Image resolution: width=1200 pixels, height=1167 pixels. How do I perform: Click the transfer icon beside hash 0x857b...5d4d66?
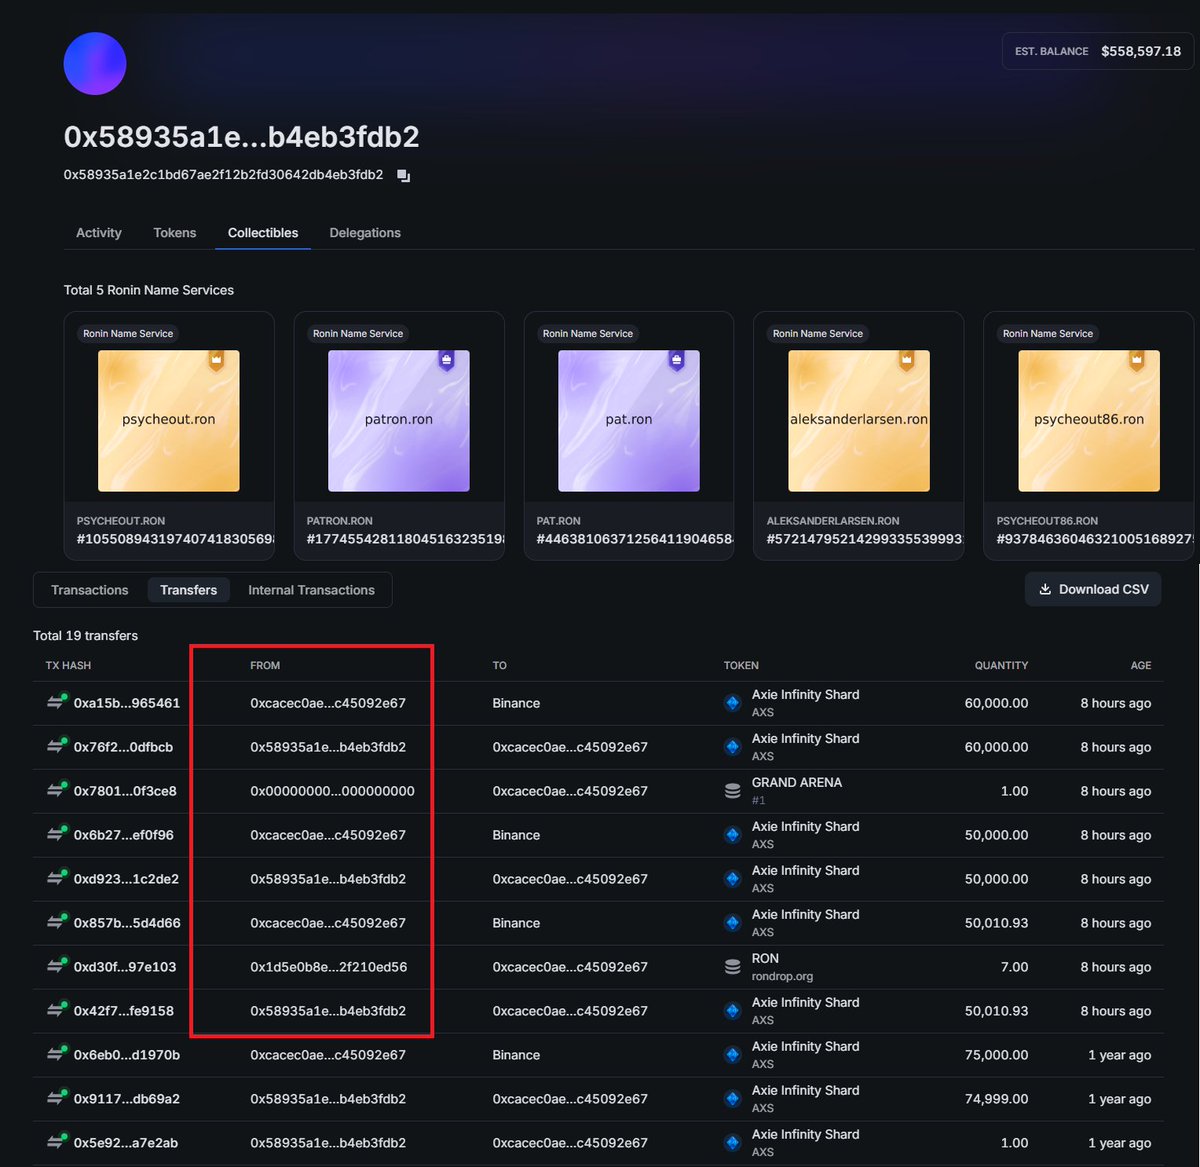(57, 922)
